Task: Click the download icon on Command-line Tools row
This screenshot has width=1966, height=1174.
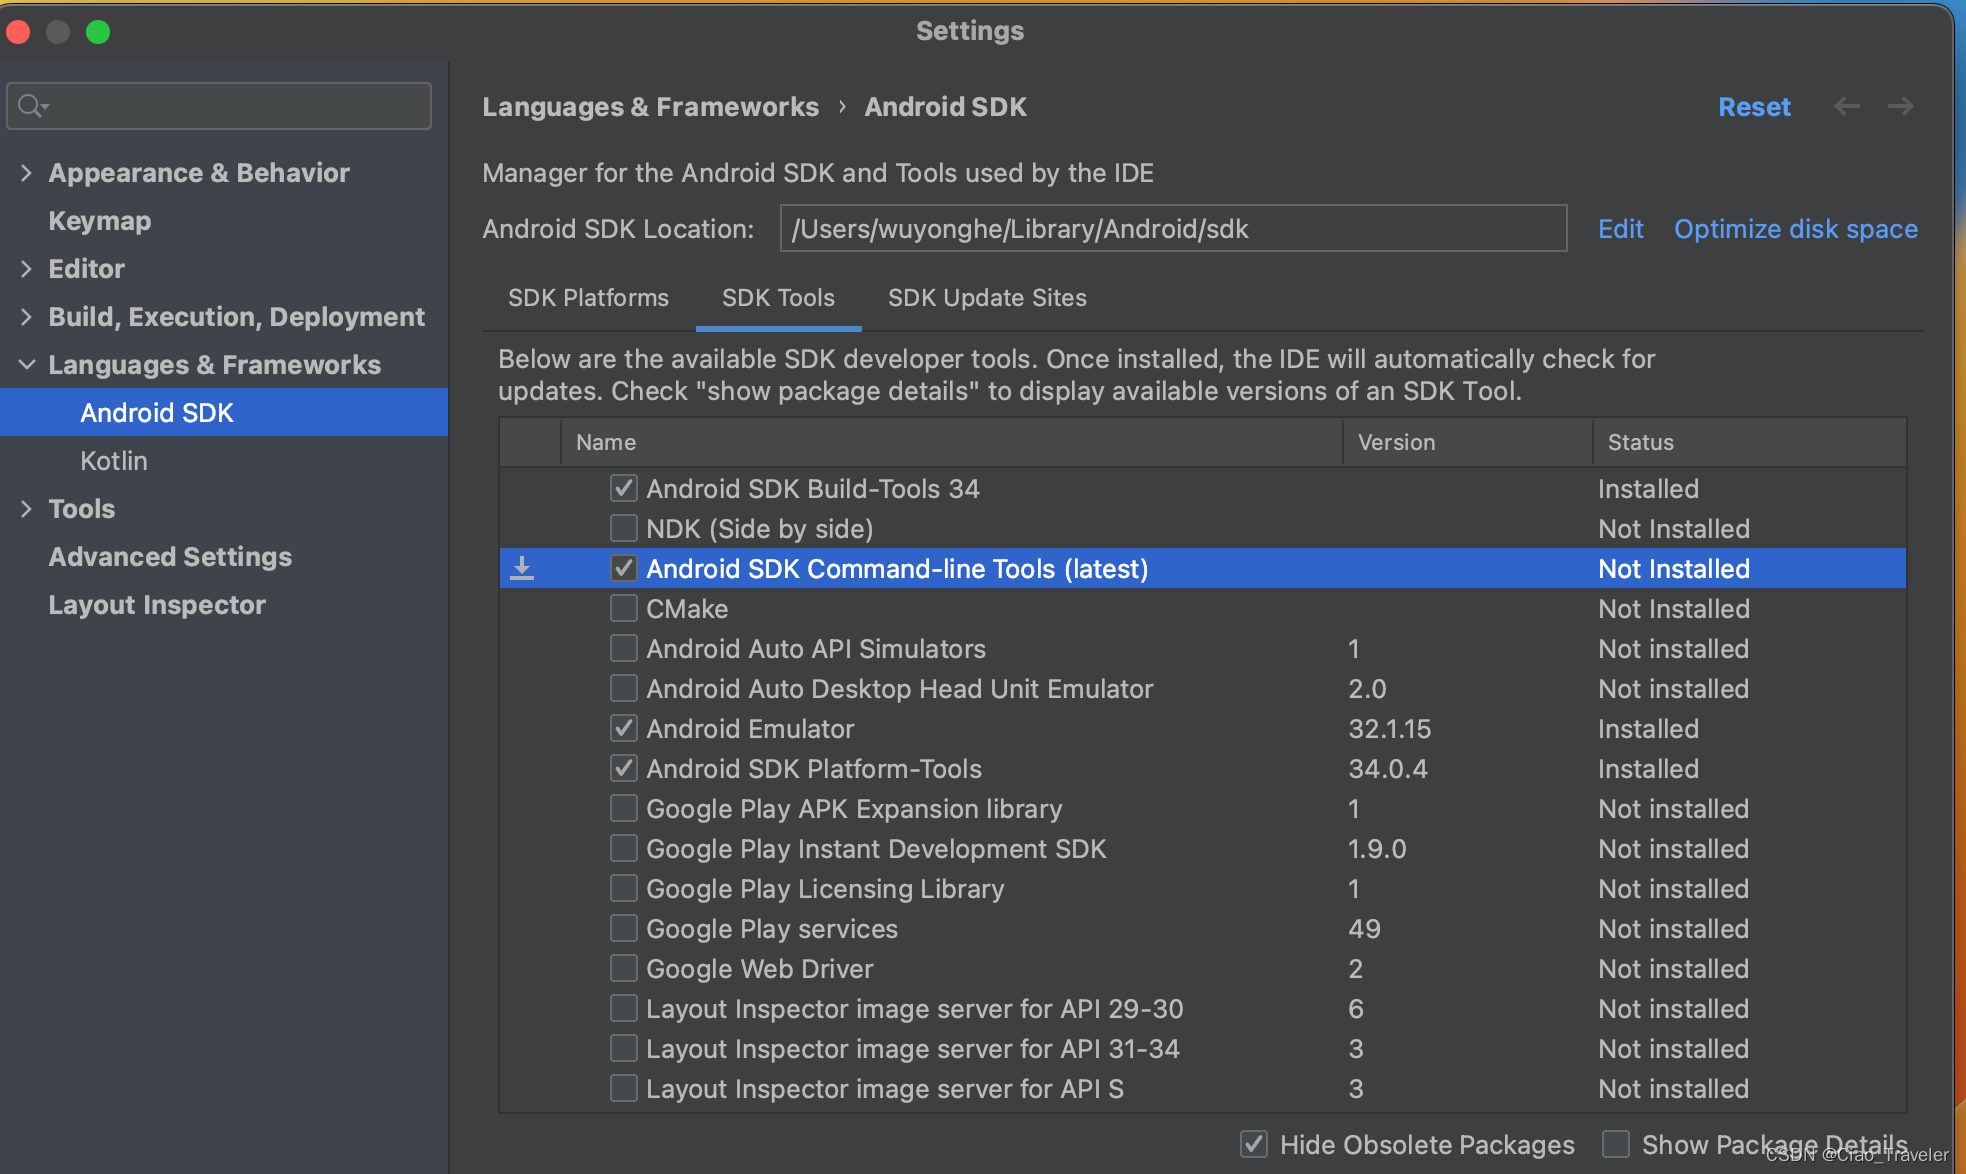Action: click(522, 568)
